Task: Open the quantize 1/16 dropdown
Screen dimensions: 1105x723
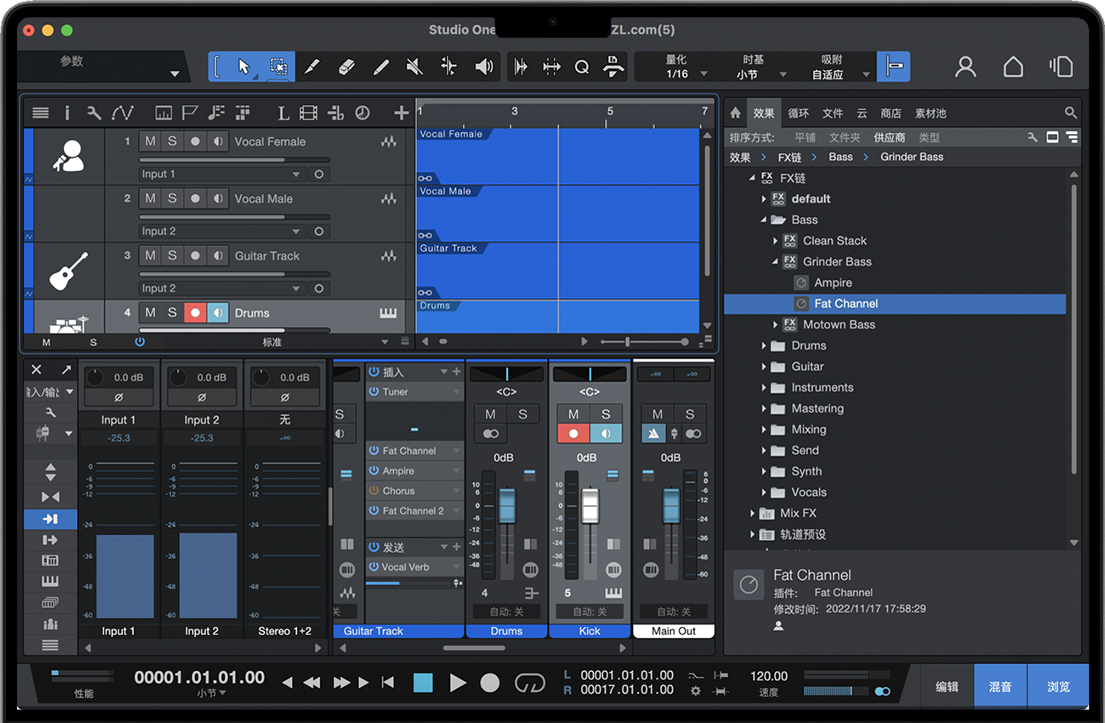Action: [687, 74]
